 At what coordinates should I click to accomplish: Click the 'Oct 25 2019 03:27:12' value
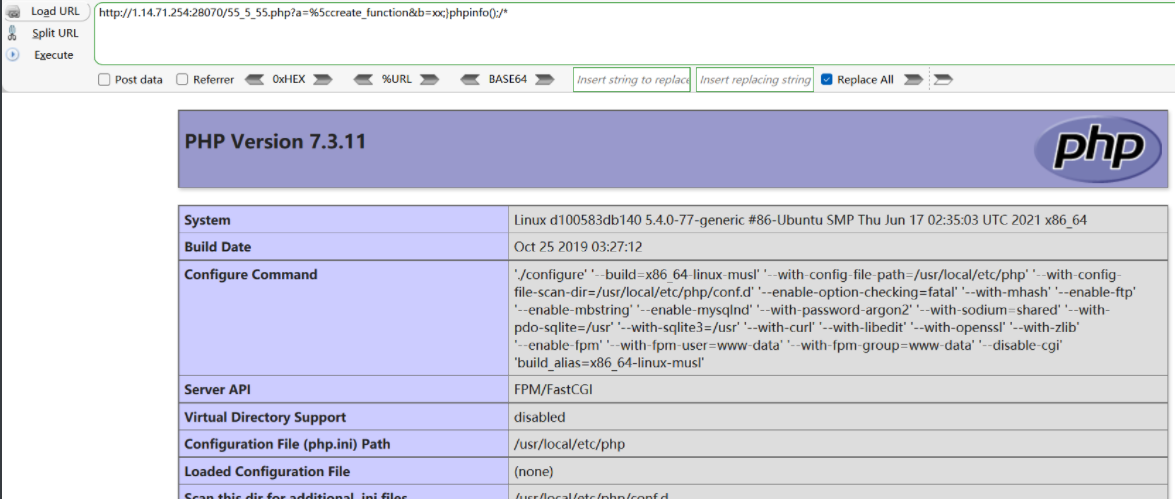click(579, 247)
